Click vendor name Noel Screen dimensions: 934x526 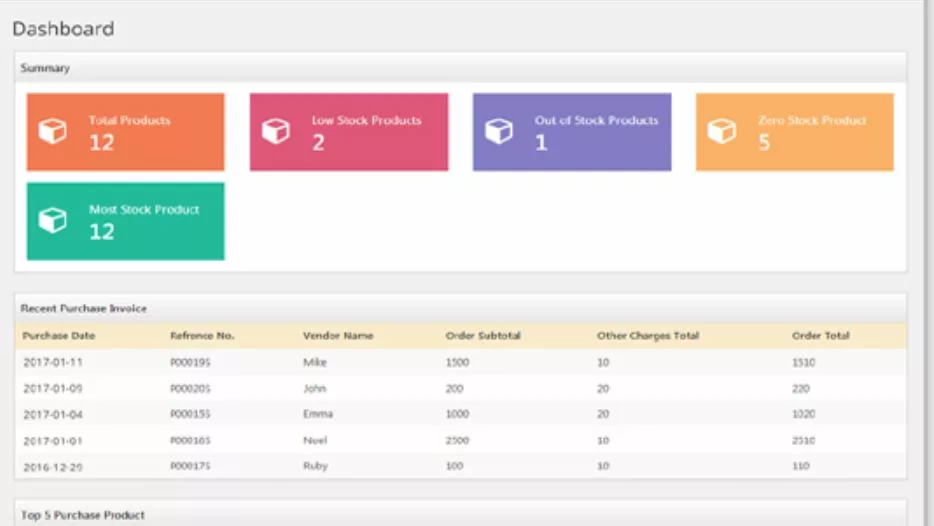tap(315, 441)
